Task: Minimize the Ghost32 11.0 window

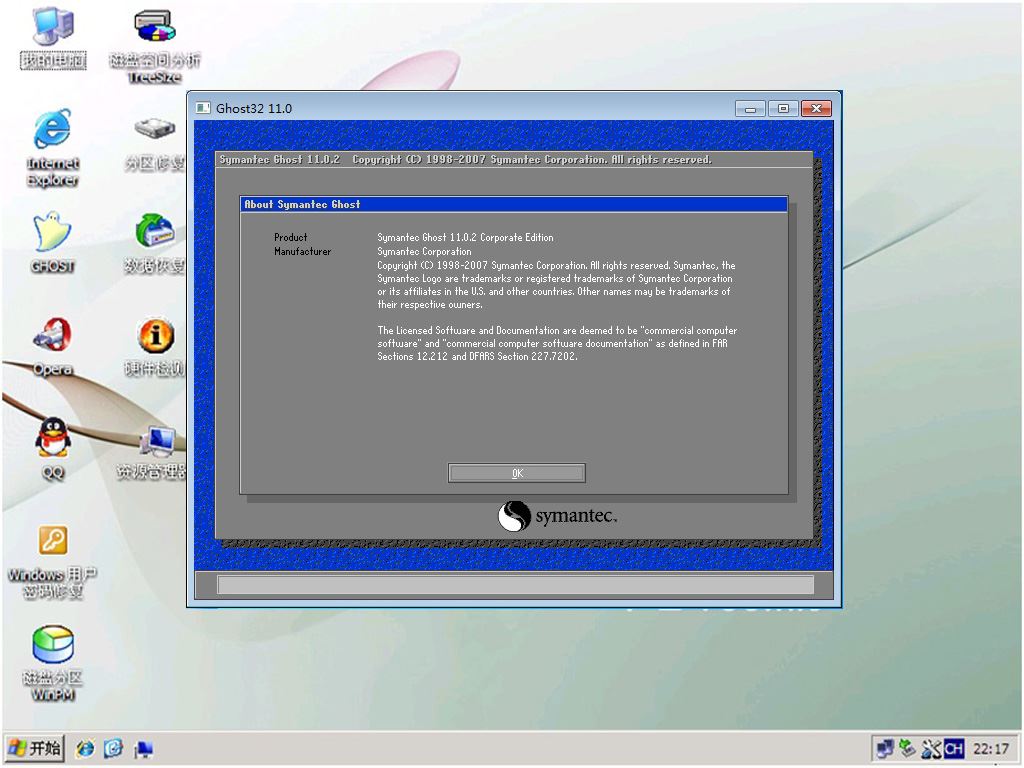Action: click(x=750, y=108)
